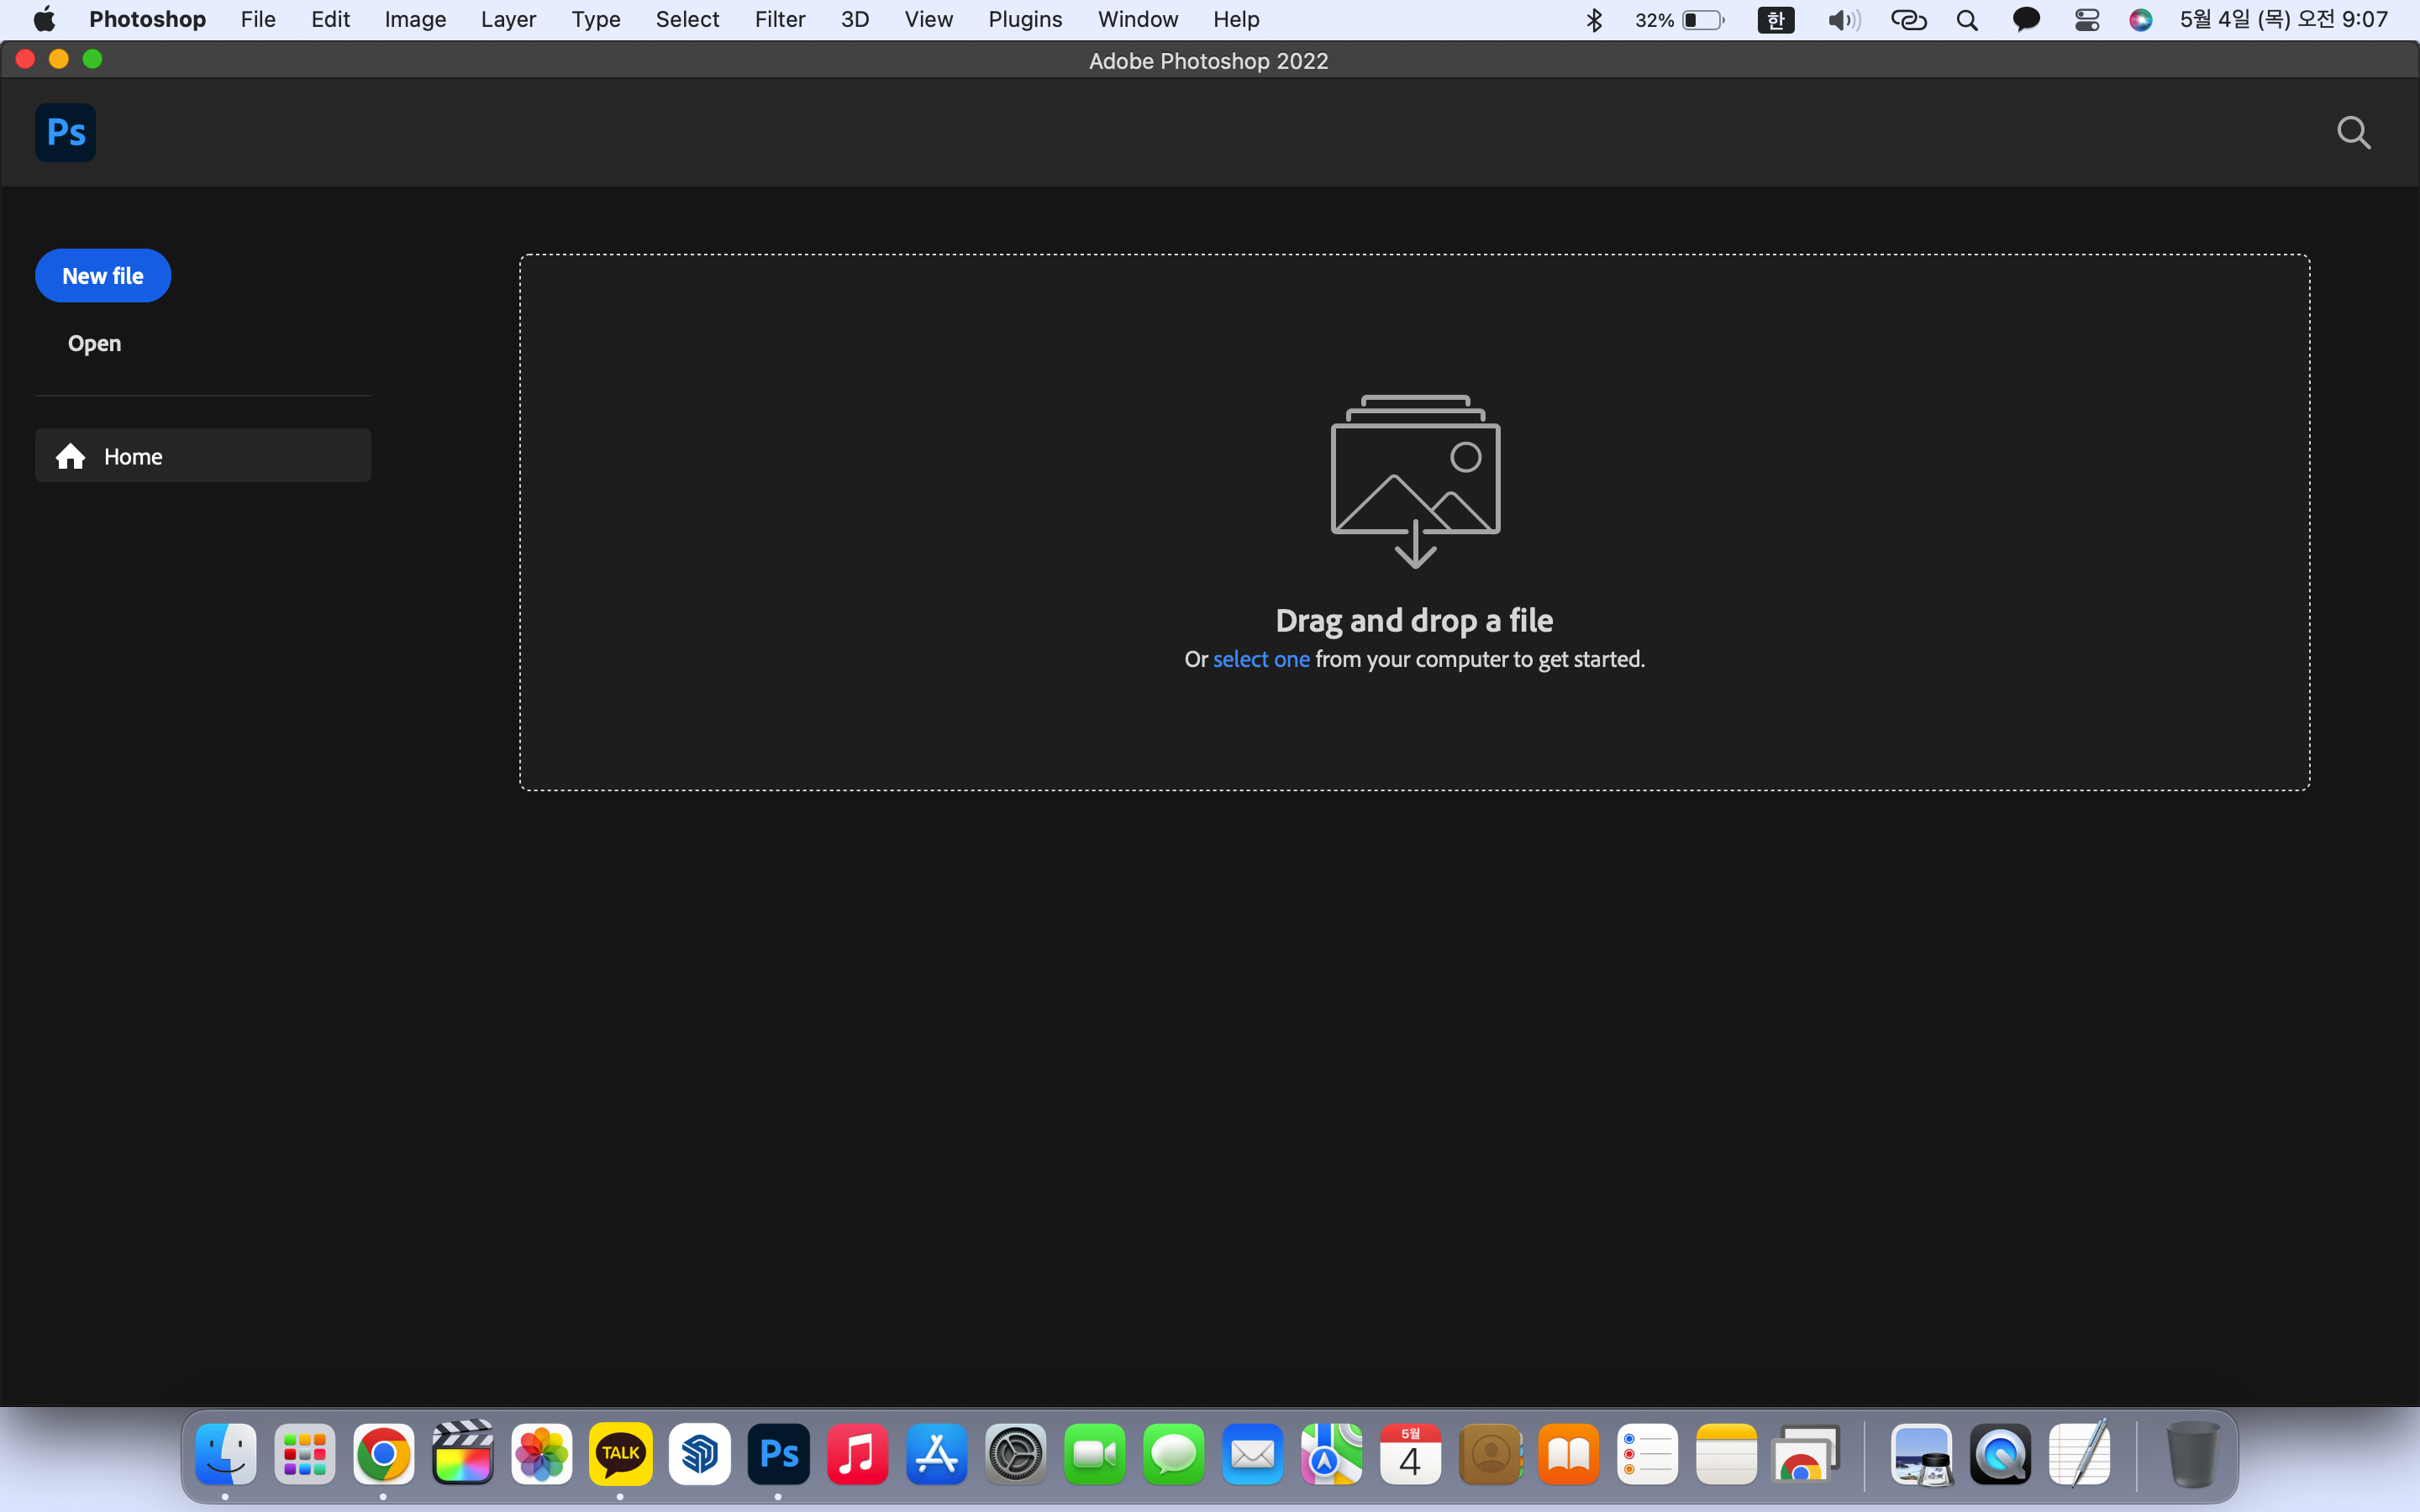The height and width of the screenshot is (1512, 2420).
Task: Open the Plugins menu
Action: [x=1024, y=19]
